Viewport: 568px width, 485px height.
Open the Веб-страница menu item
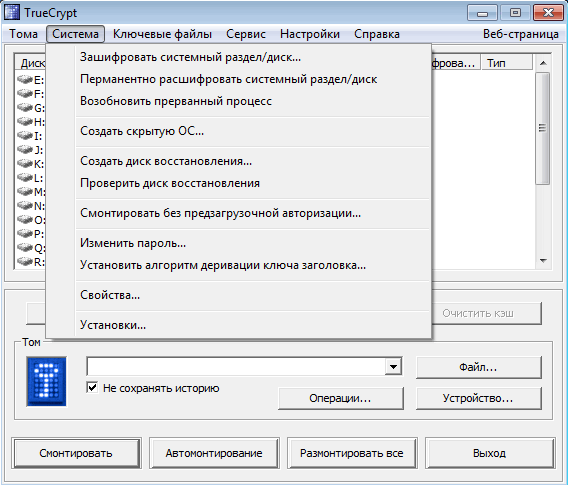[x=521, y=34]
